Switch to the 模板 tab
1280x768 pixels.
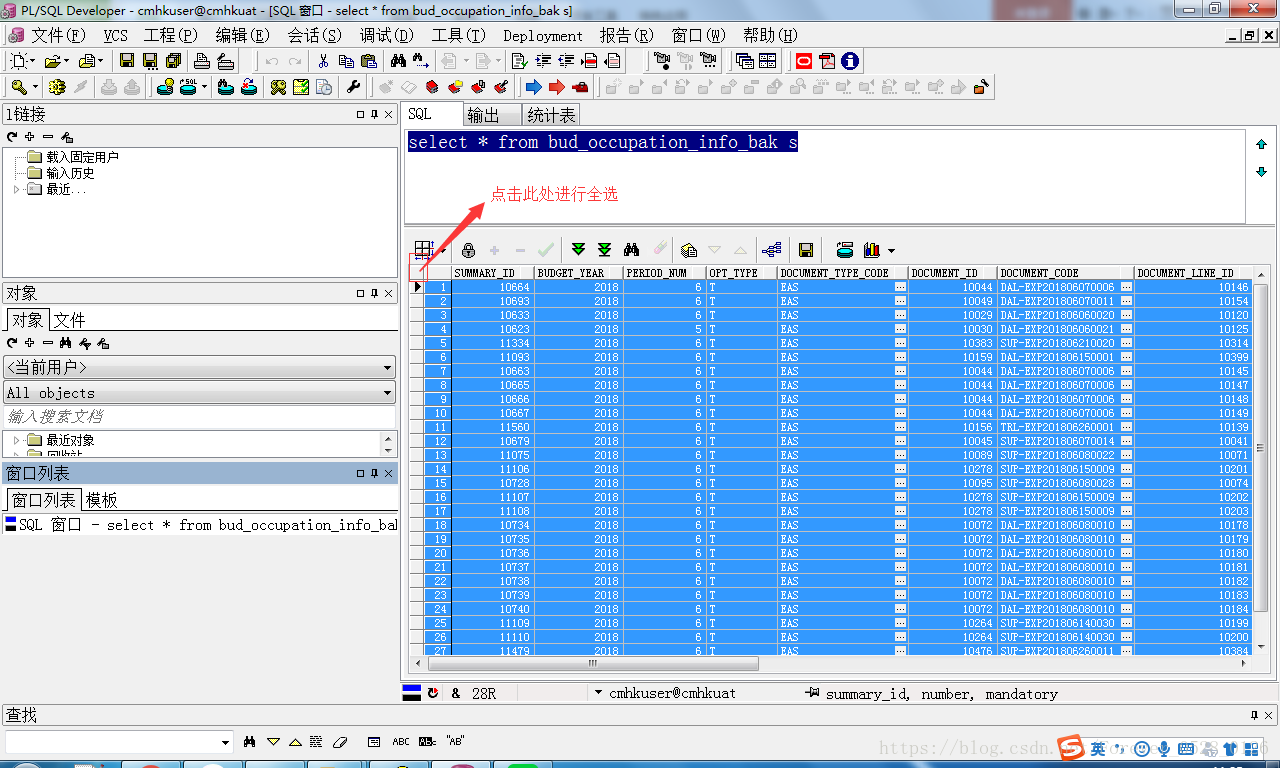(x=101, y=500)
